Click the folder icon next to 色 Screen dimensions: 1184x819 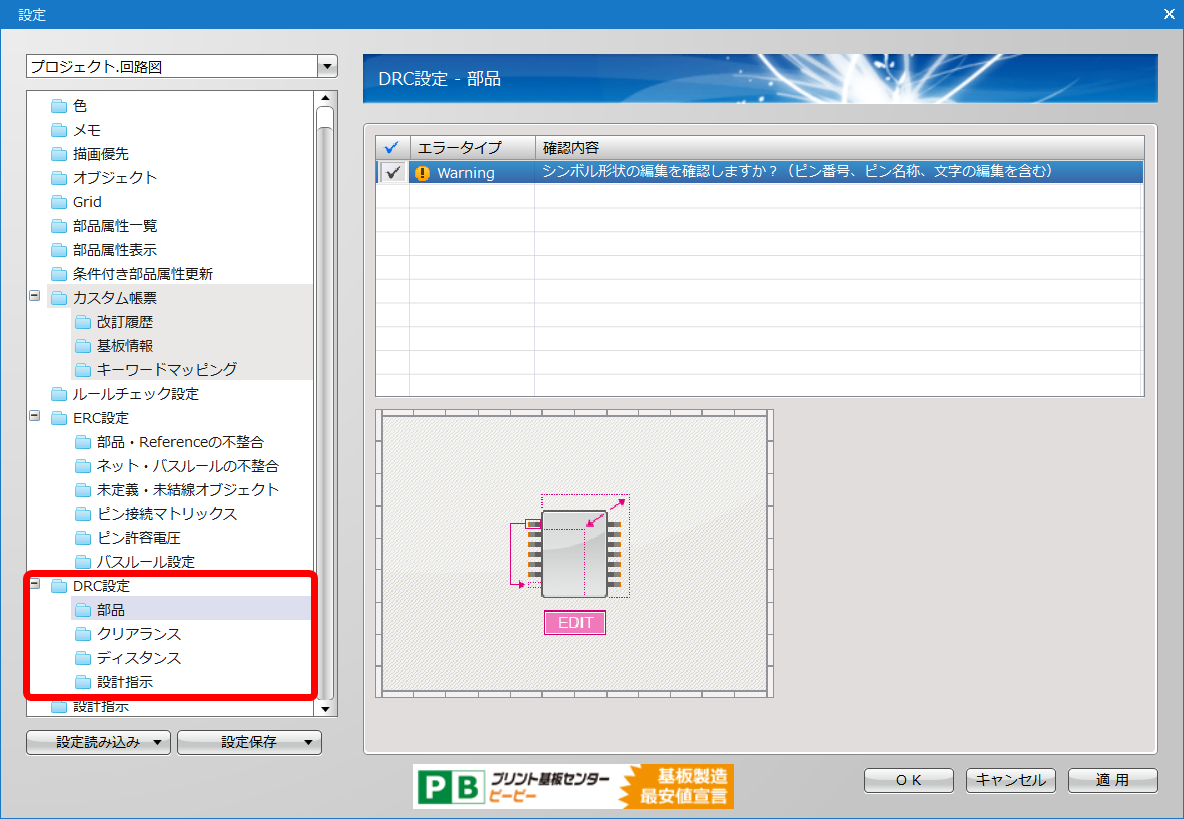click(x=59, y=106)
